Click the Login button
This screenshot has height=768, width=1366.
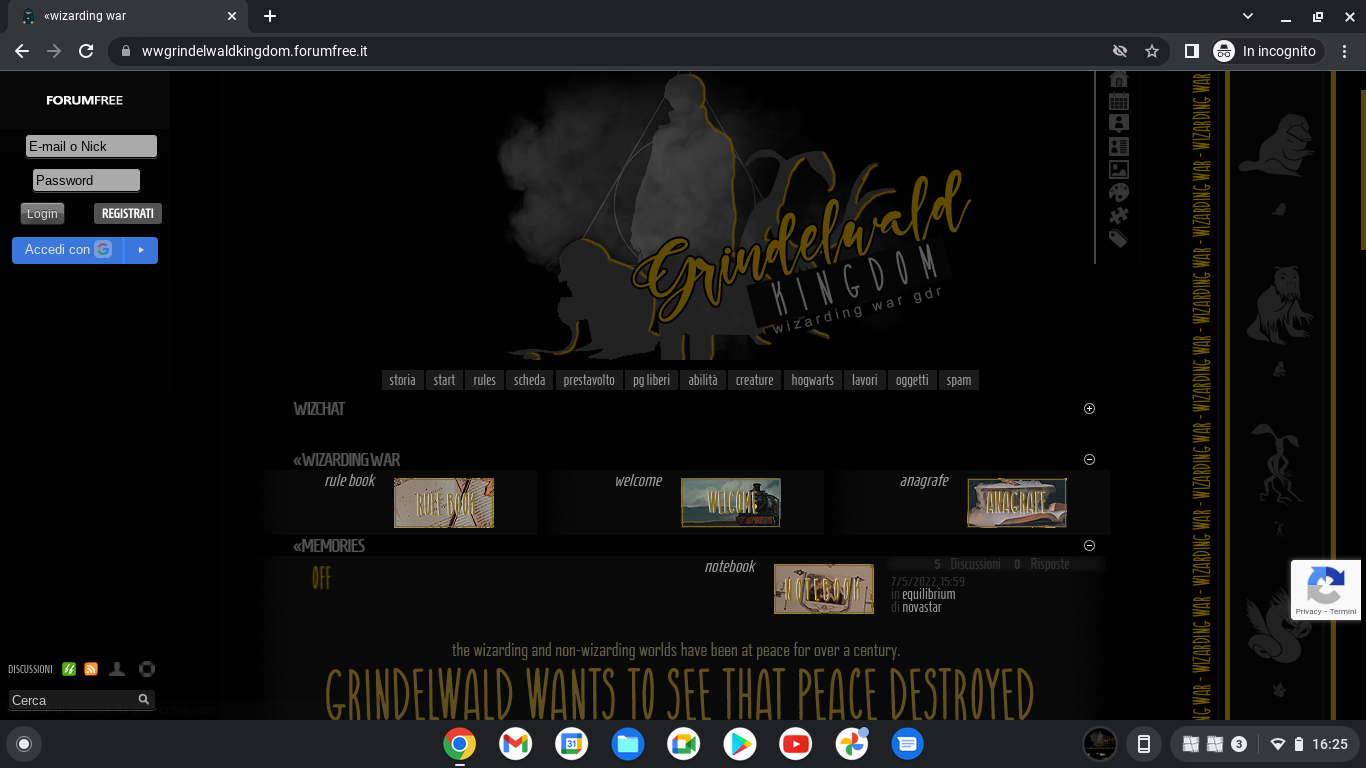pos(42,213)
